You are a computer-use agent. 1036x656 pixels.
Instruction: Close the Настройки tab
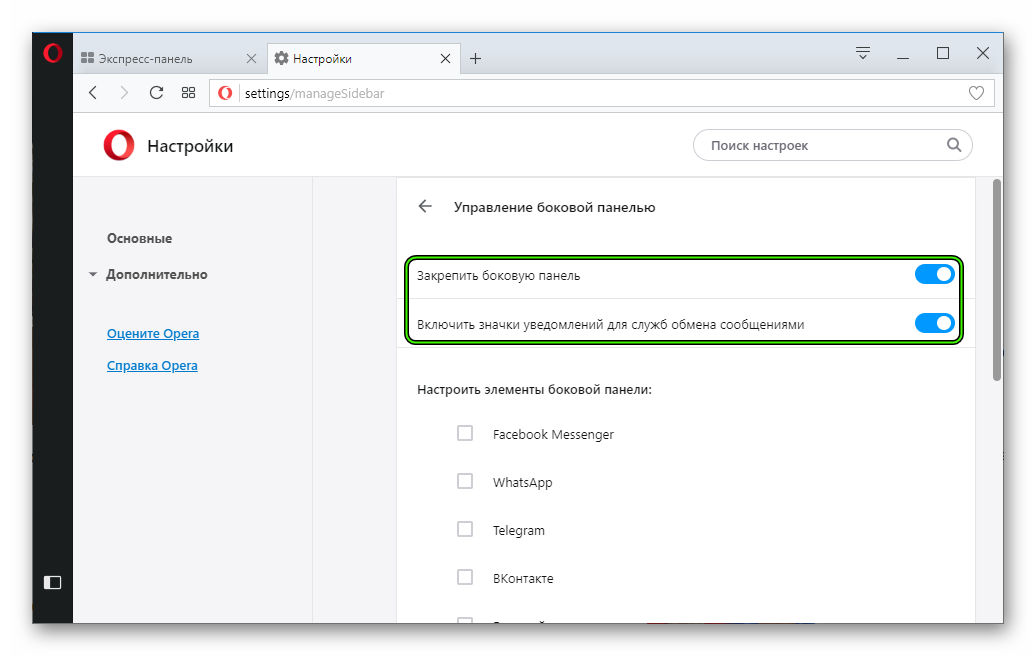click(x=445, y=59)
